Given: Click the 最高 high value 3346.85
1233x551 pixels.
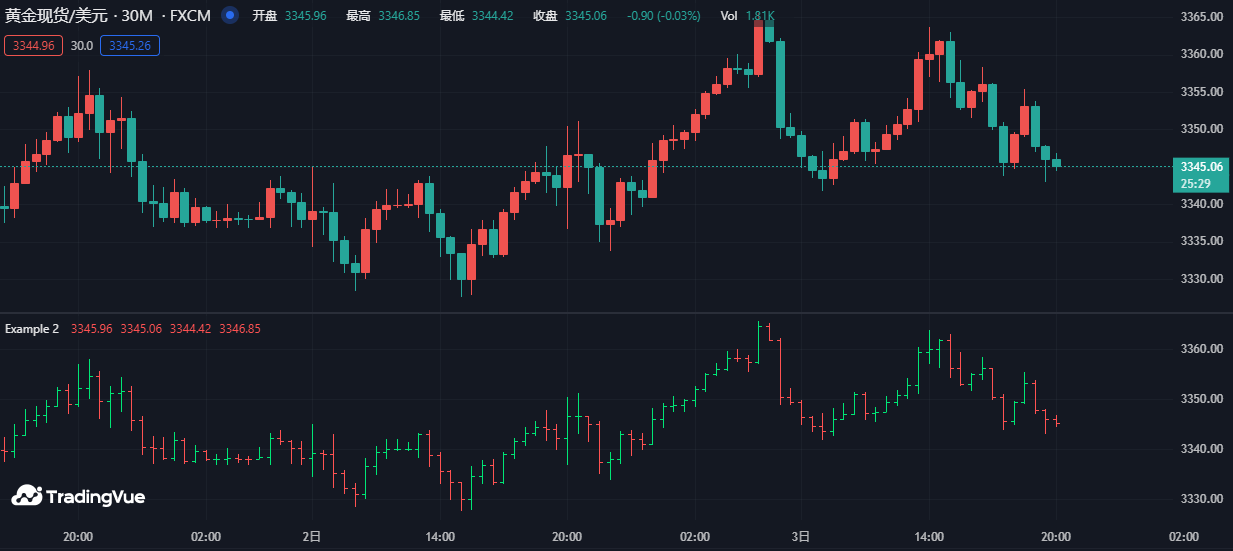Looking at the screenshot, I should (x=399, y=16).
